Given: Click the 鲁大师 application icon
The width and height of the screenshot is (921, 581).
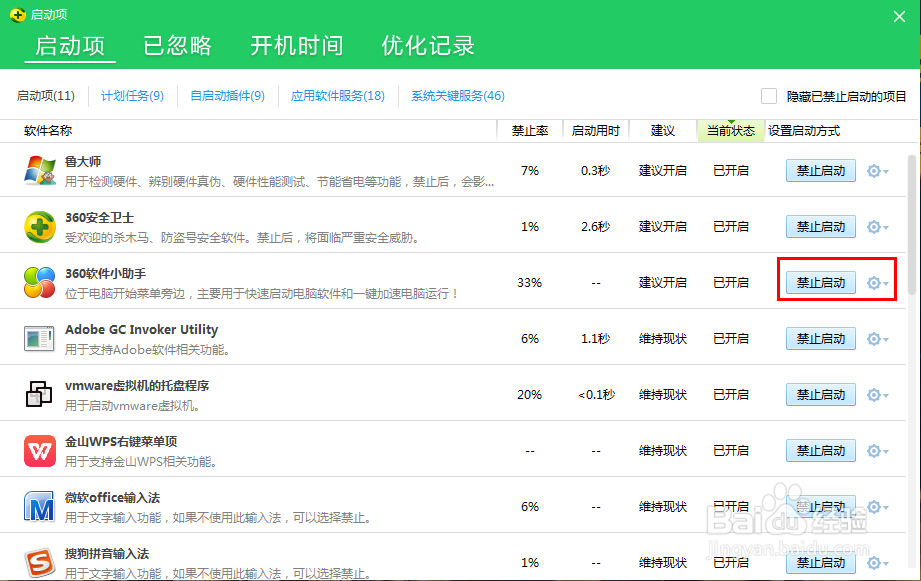Looking at the screenshot, I should point(39,170).
